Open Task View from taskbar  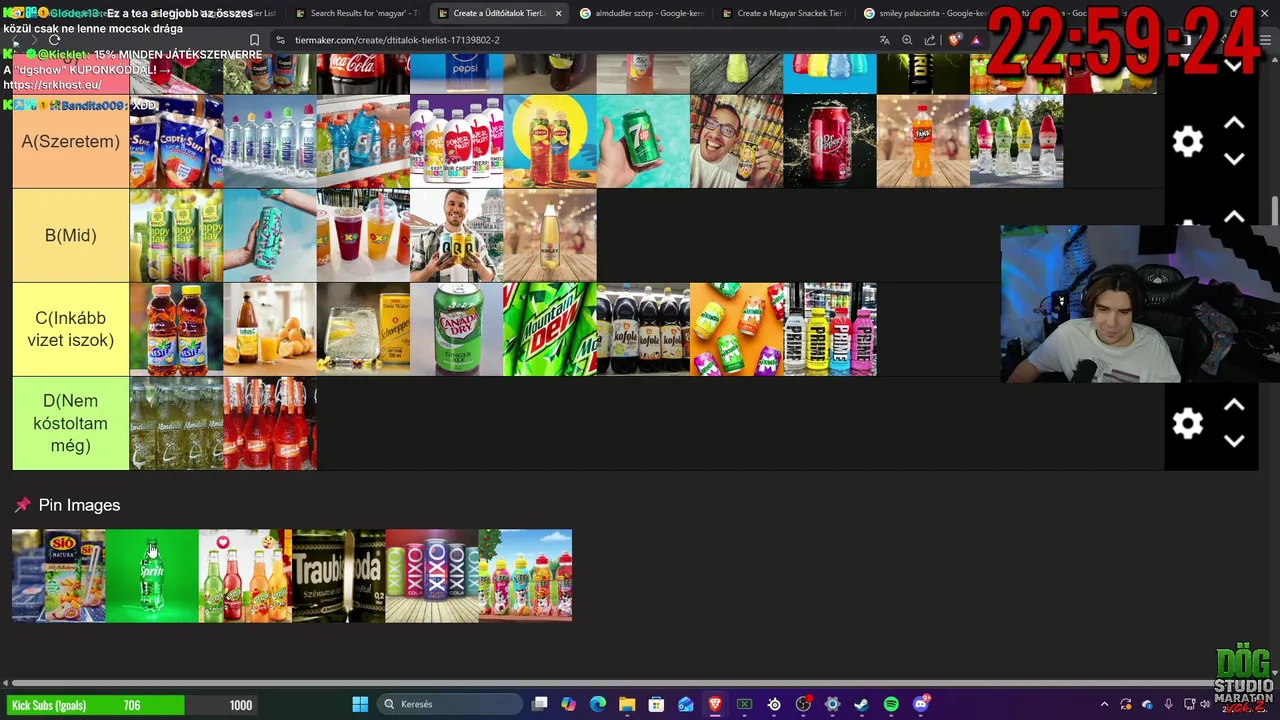[540, 704]
